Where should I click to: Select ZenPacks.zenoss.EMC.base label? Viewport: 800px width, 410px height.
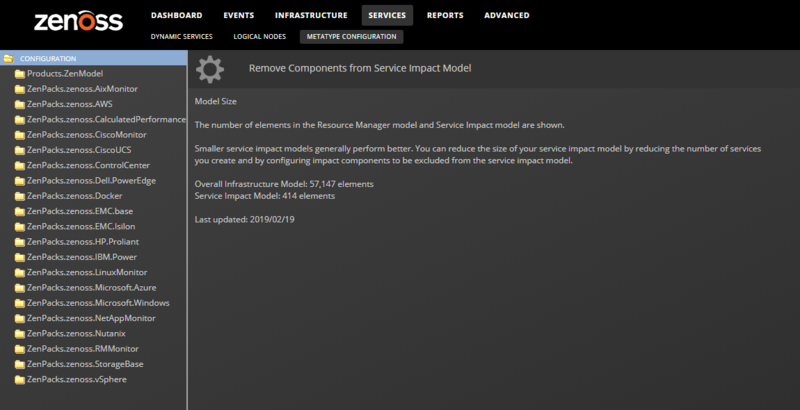[x=80, y=211]
